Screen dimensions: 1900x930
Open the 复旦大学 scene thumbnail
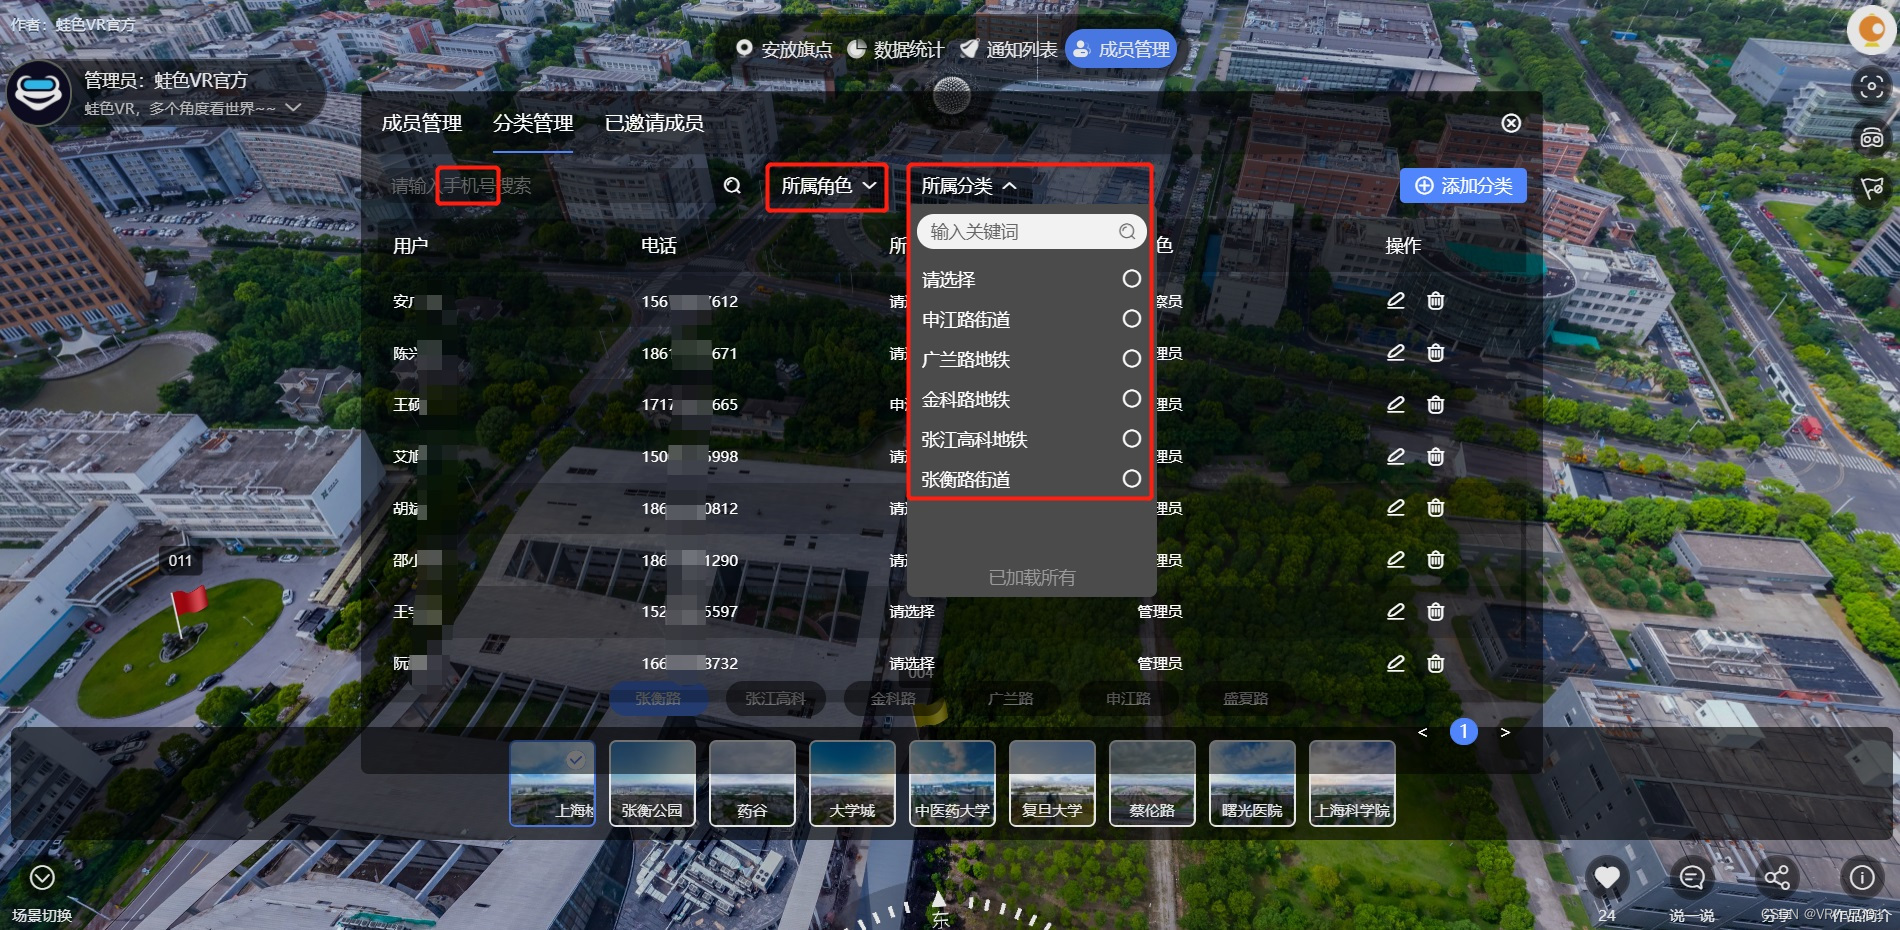click(1052, 783)
